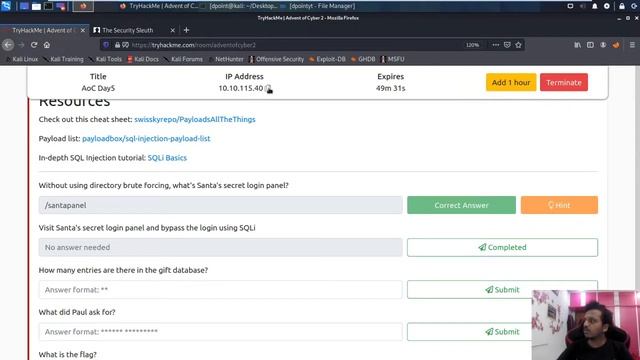Open the browser home page icon
Viewport: 640px width, 360px height.
point(47,45)
